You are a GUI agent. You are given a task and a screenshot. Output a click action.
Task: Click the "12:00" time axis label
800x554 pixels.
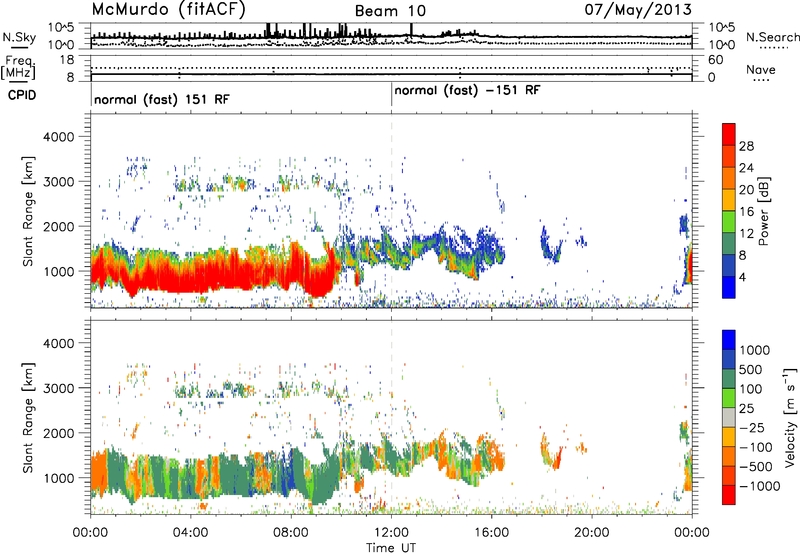(391, 533)
